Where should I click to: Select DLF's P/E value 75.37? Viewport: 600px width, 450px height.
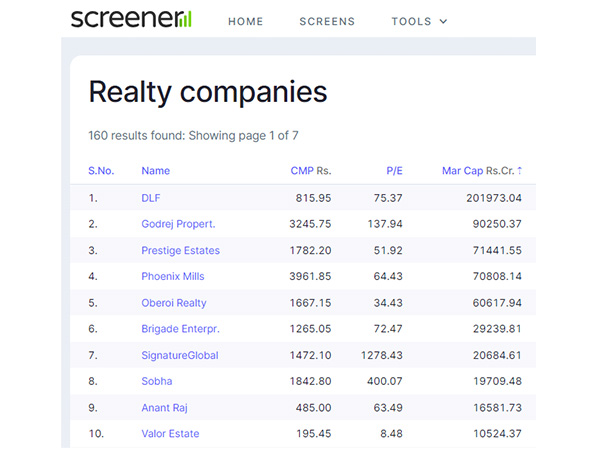(x=388, y=198)
